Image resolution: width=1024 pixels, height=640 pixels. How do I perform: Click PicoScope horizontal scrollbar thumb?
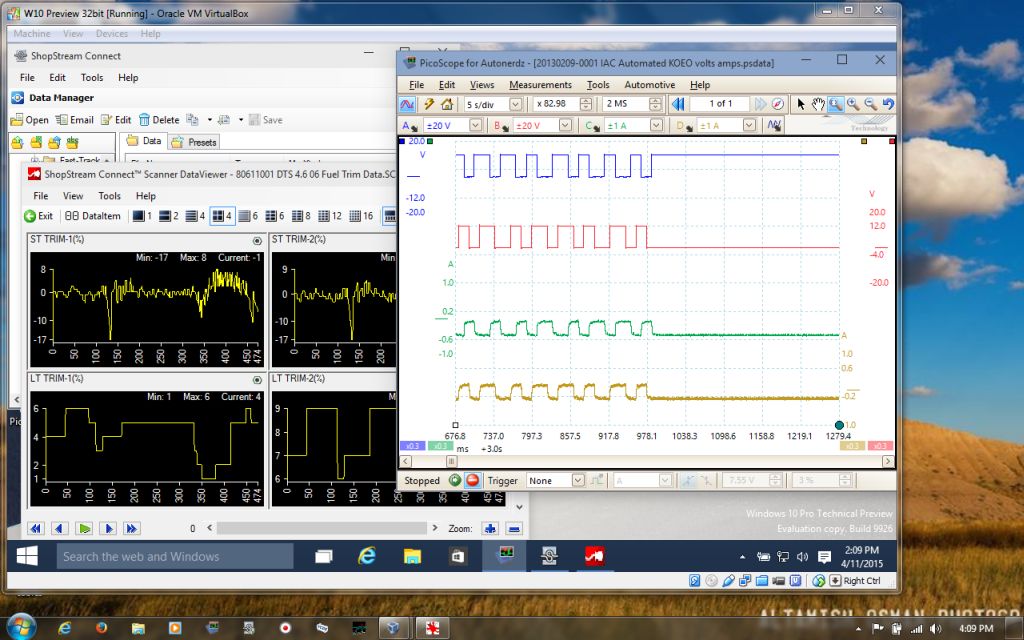point(451,461)
